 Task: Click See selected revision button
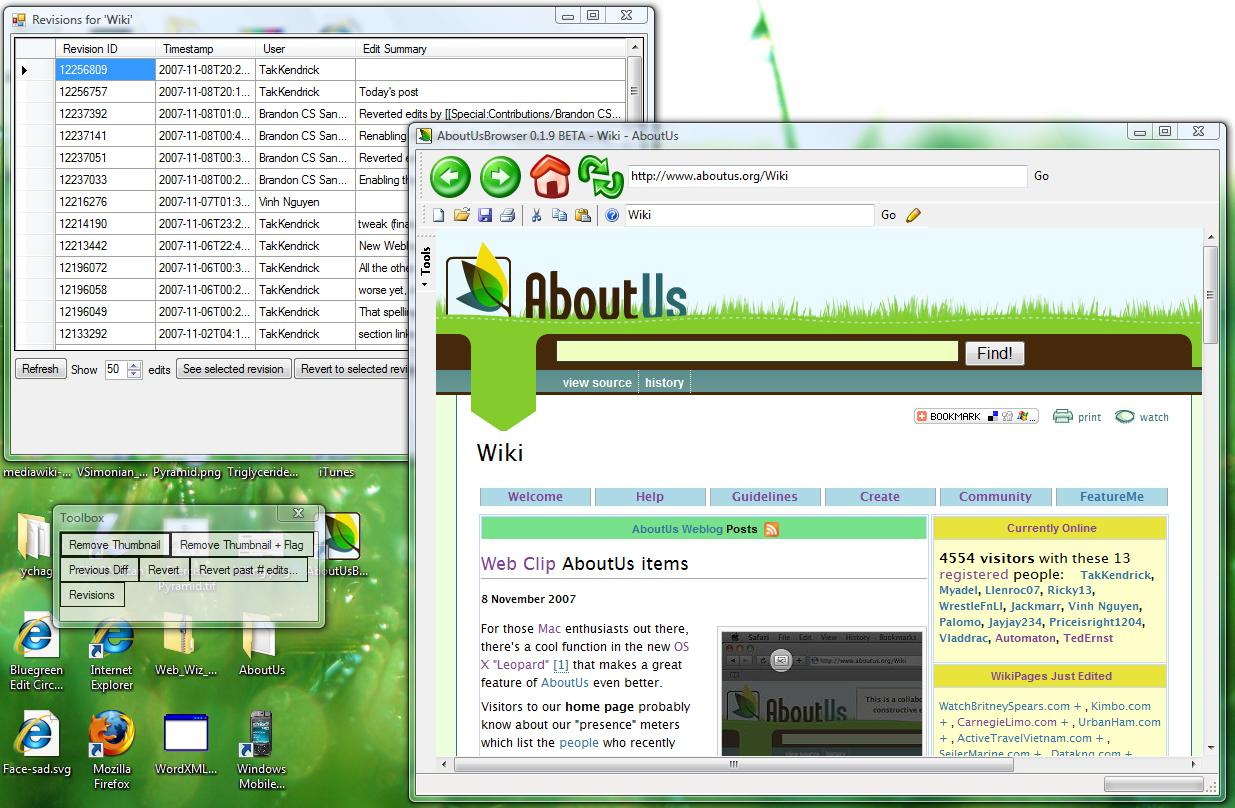point(234,369)
